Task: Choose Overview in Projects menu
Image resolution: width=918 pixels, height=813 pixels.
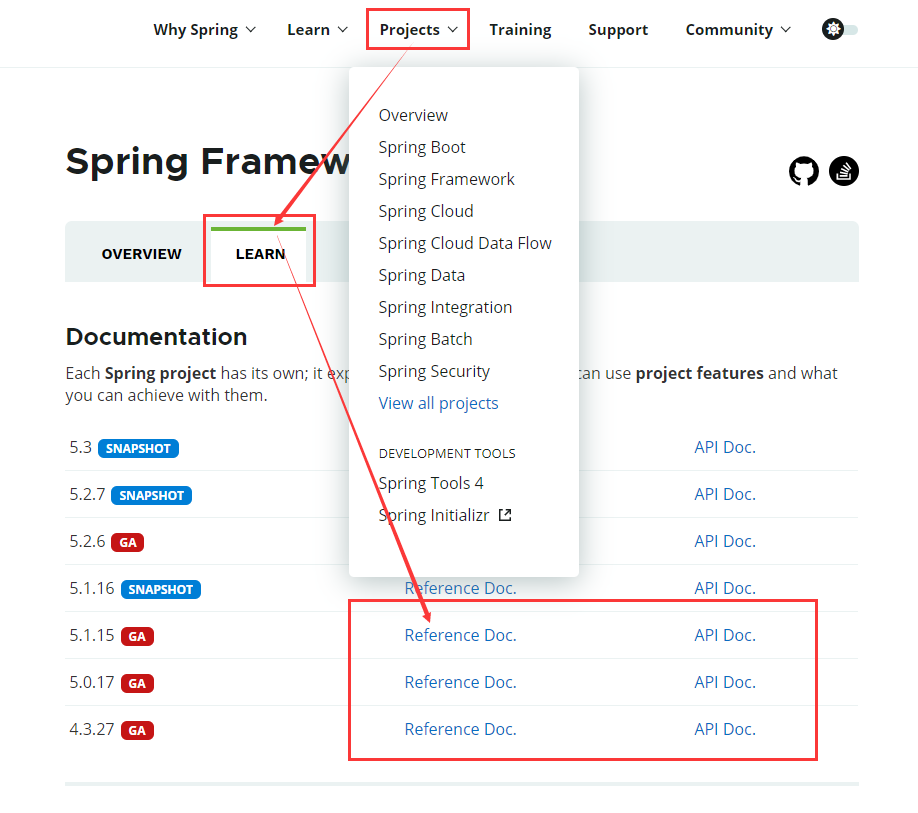Action: tap(413, 115)
